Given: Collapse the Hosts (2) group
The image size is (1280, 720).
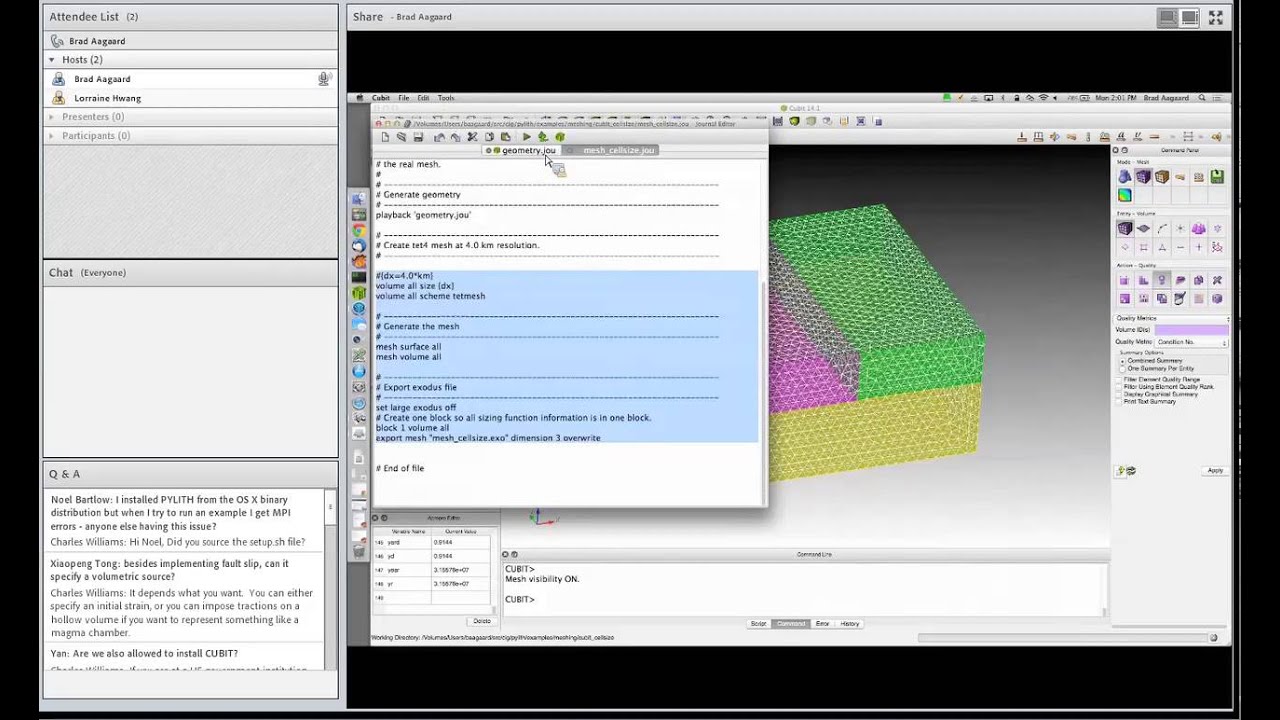Looking at the screenshot, I should (x=52, y=60).
